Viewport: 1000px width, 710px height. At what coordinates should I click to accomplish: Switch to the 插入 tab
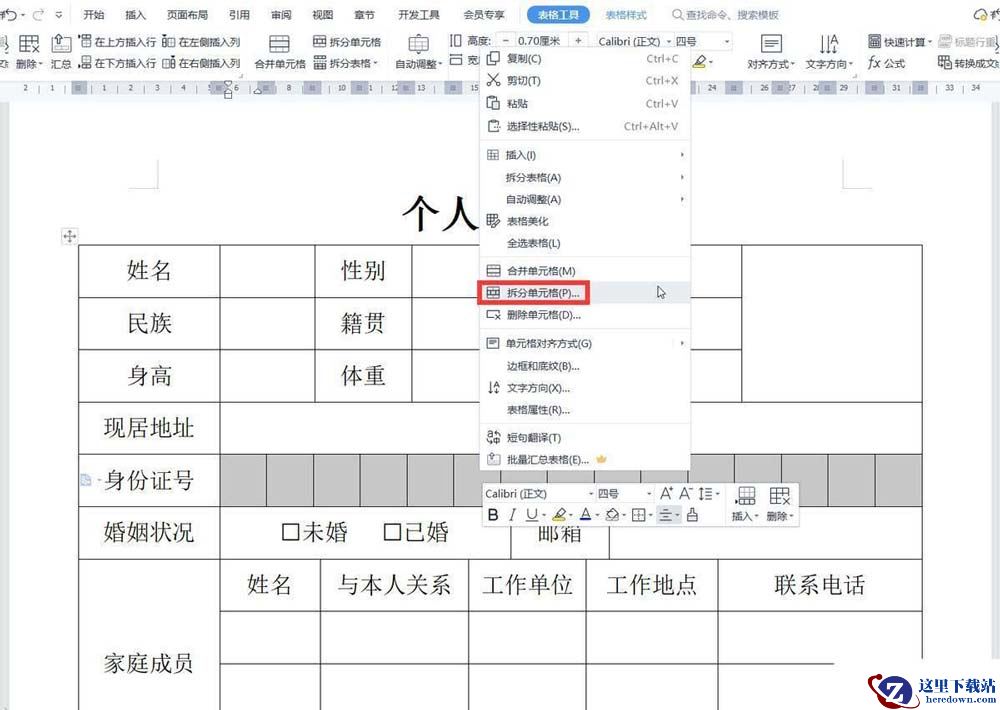tap(135, 15)
